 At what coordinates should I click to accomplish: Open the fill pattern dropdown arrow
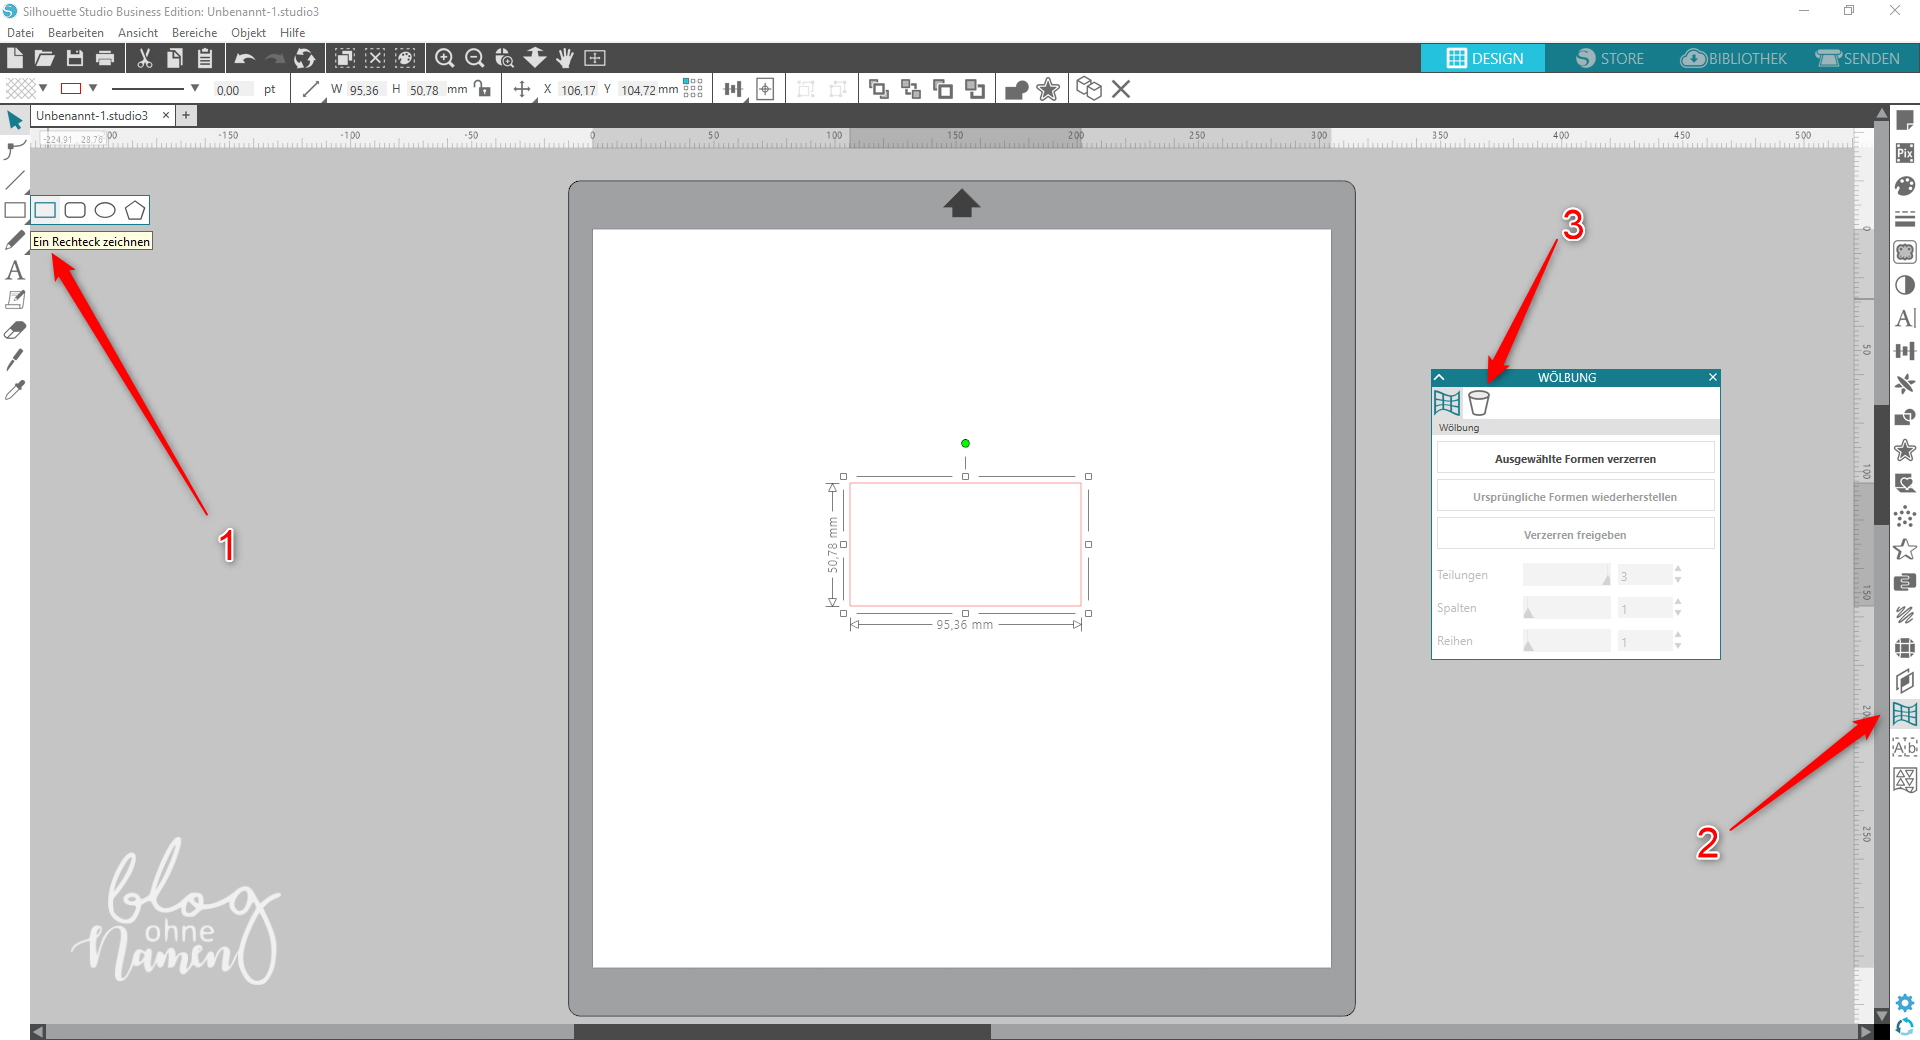click(43, 88)
